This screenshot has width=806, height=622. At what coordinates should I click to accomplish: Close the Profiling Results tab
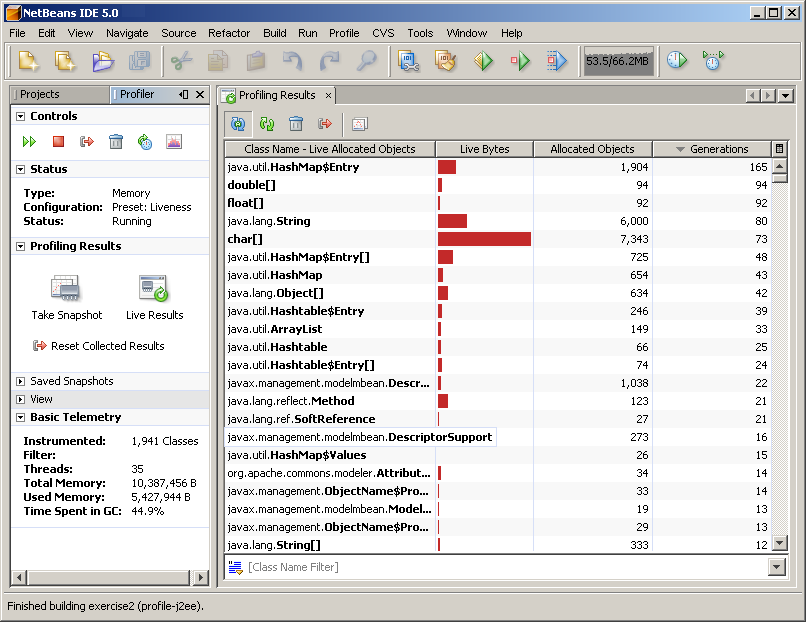[x=328, y=96]
